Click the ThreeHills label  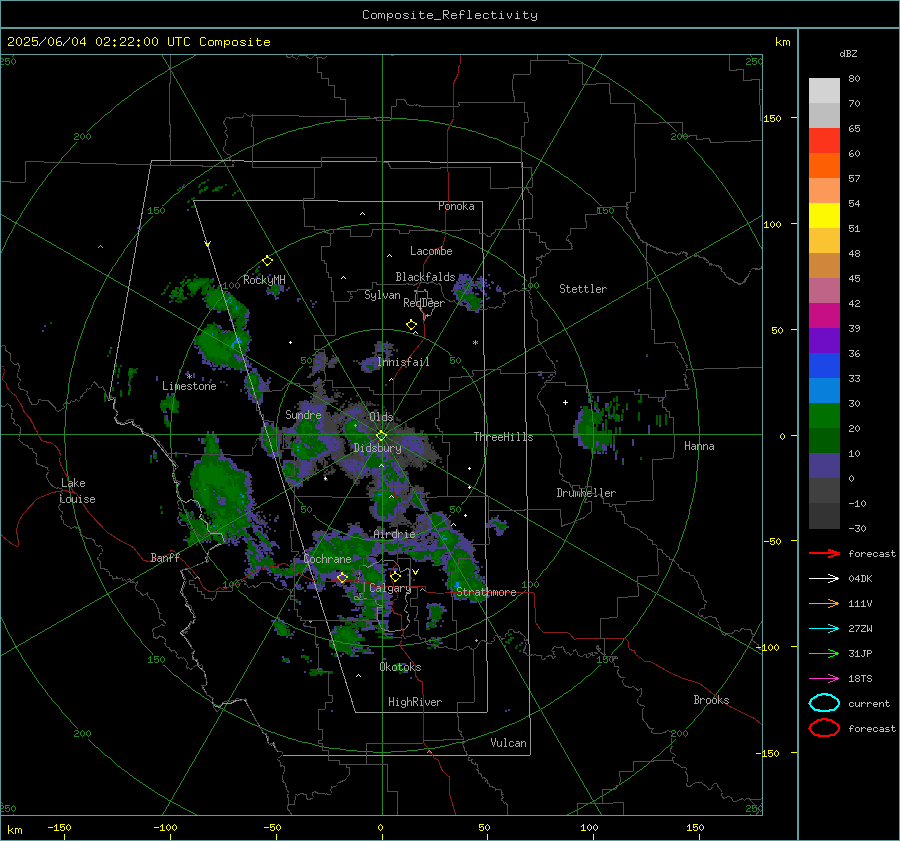pos(503,437)
